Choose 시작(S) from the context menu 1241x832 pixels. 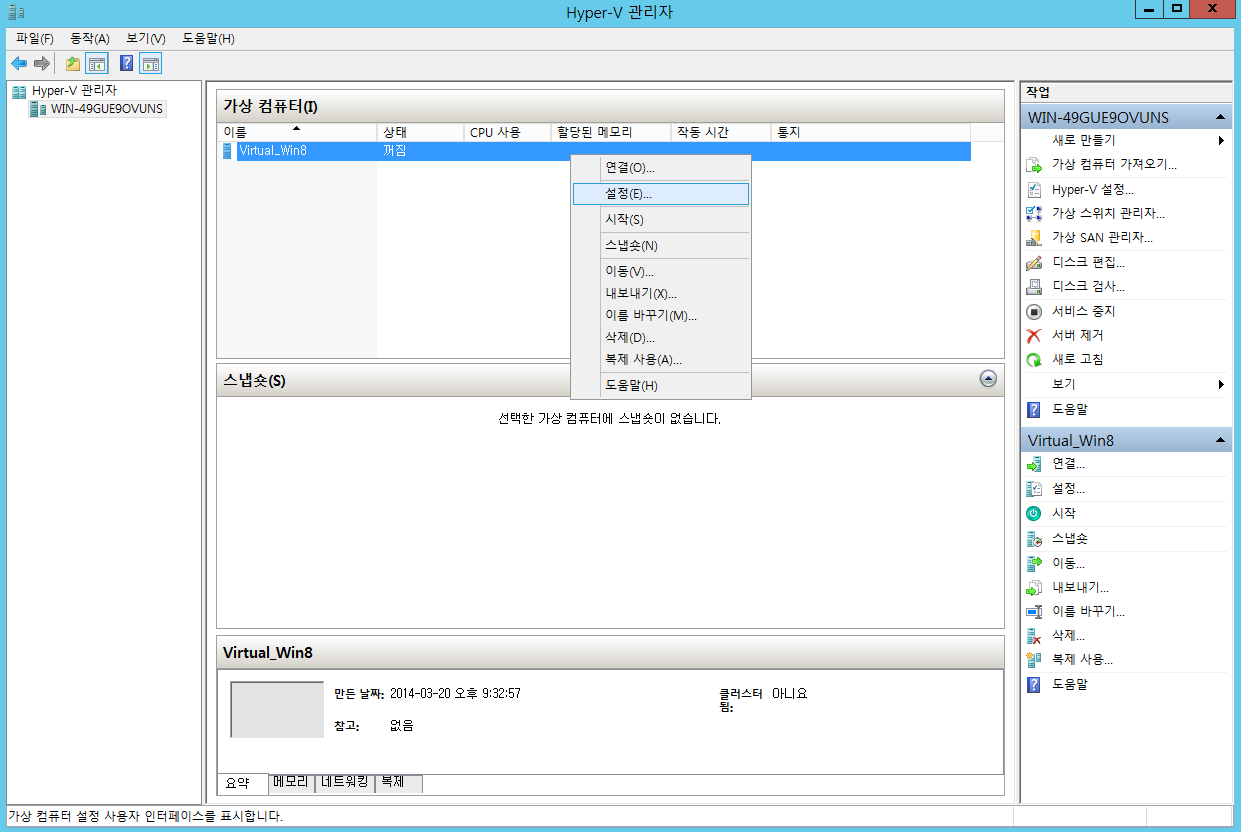click(660, 220)
